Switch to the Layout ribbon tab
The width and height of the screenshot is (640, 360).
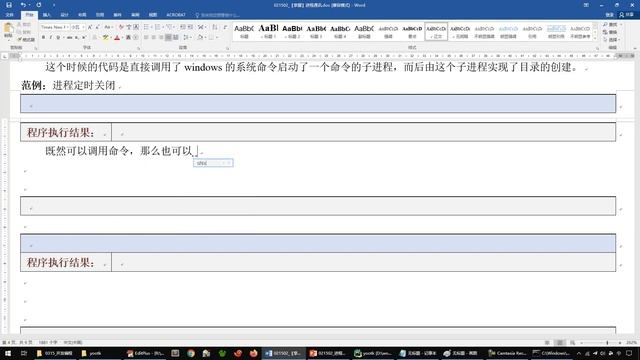click(82, 15)
